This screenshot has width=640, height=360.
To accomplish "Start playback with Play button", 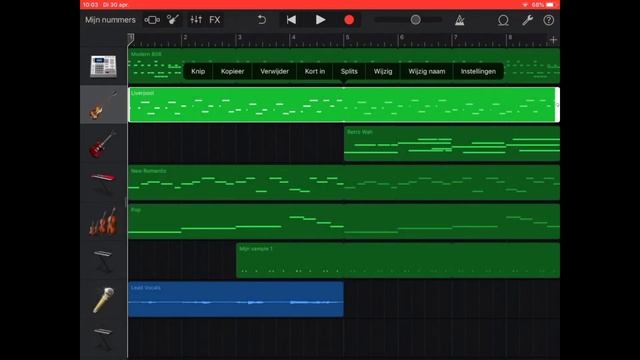I will point(320,20).
